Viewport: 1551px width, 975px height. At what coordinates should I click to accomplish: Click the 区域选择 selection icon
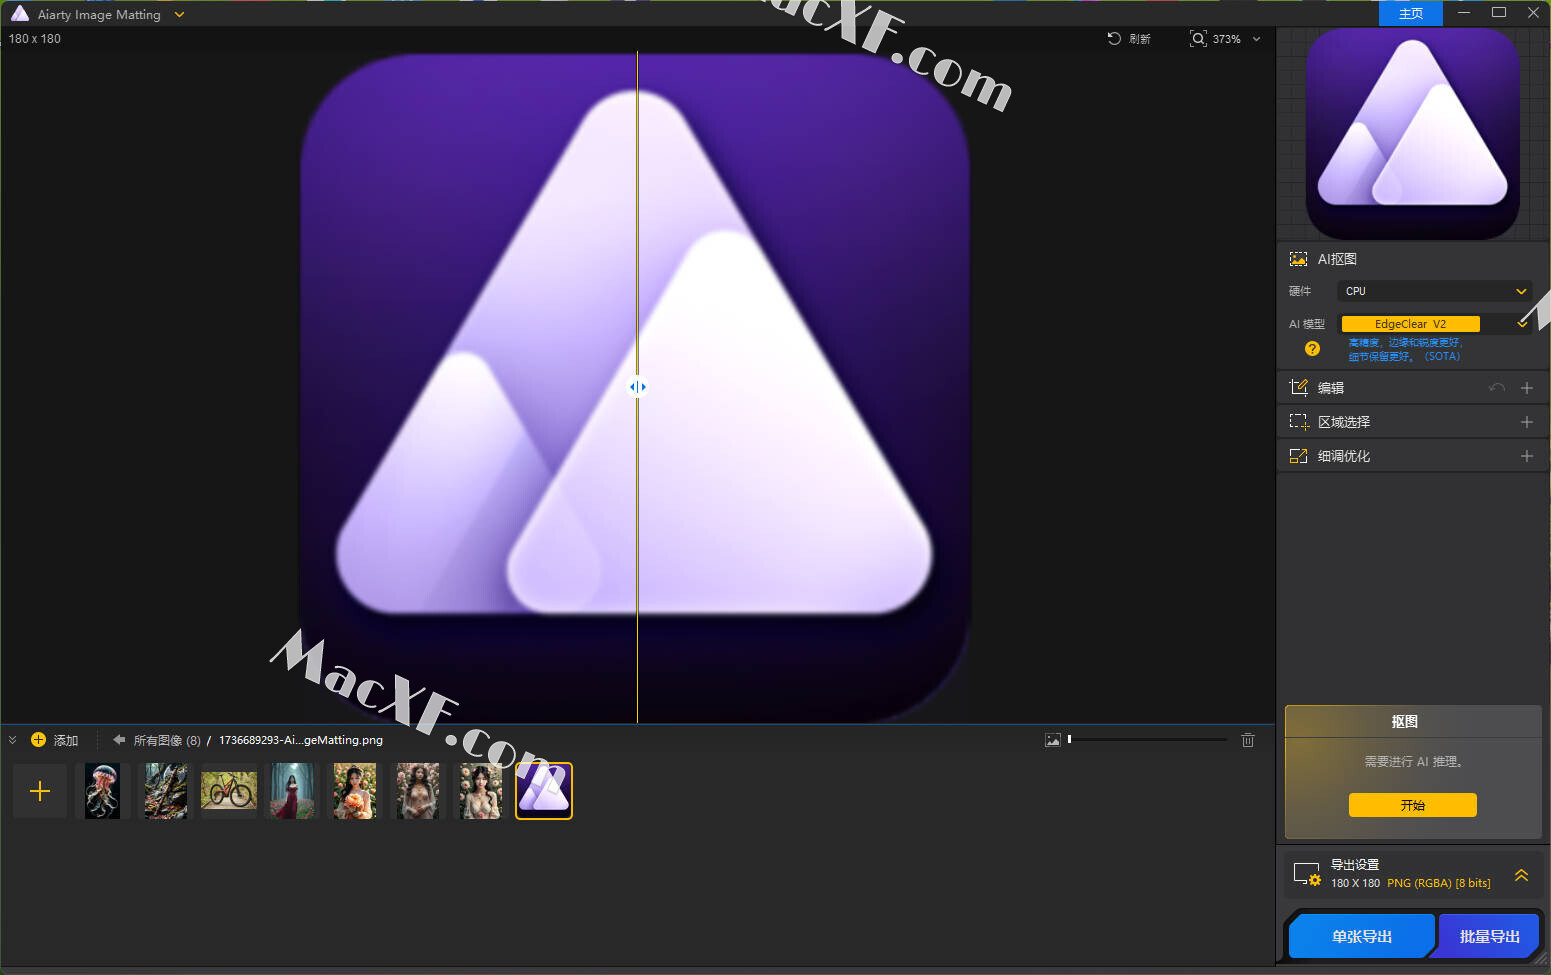tap(1298, 422)
